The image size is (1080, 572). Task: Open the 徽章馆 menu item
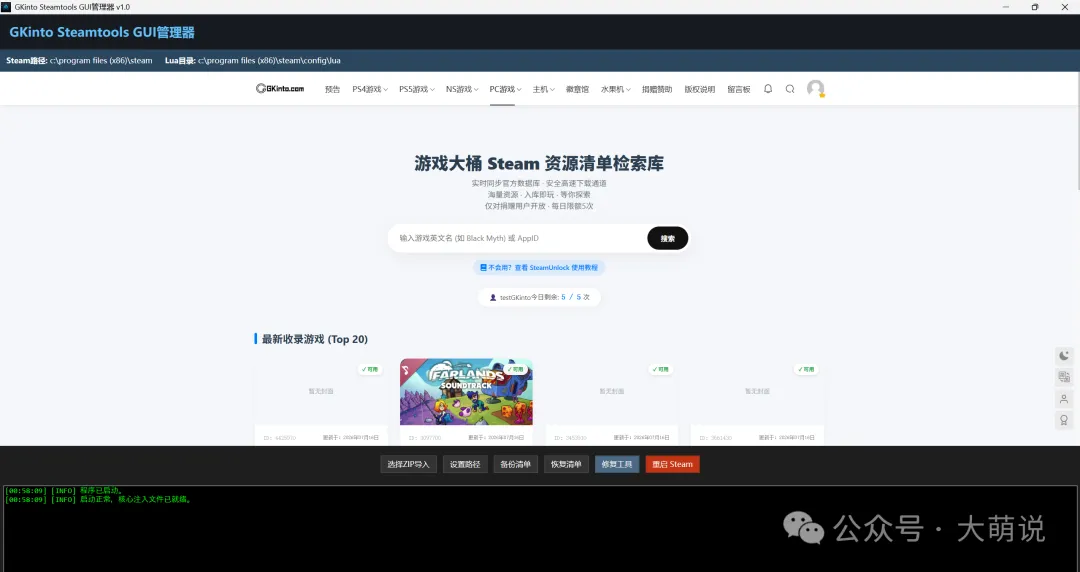(x=577, y=90)
